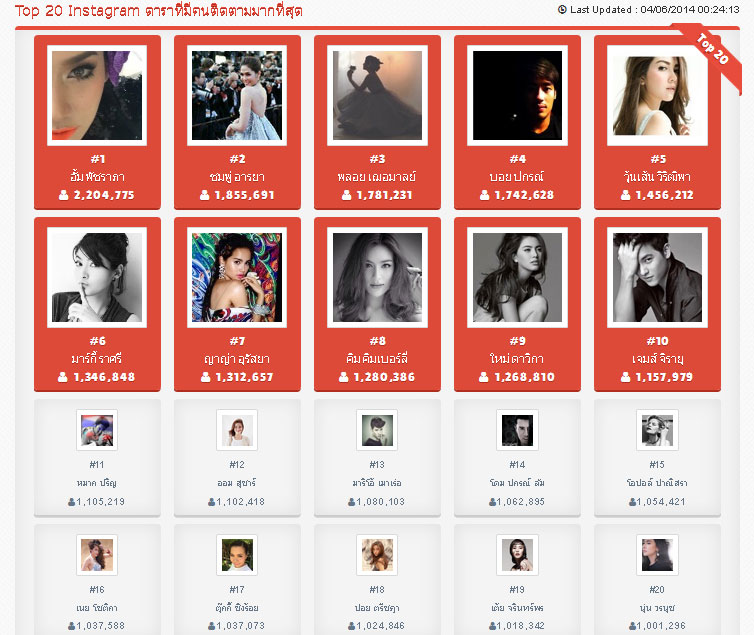Click the Top 20 Instagram page heading
This screenshot has height=635, width=754.
159,11
